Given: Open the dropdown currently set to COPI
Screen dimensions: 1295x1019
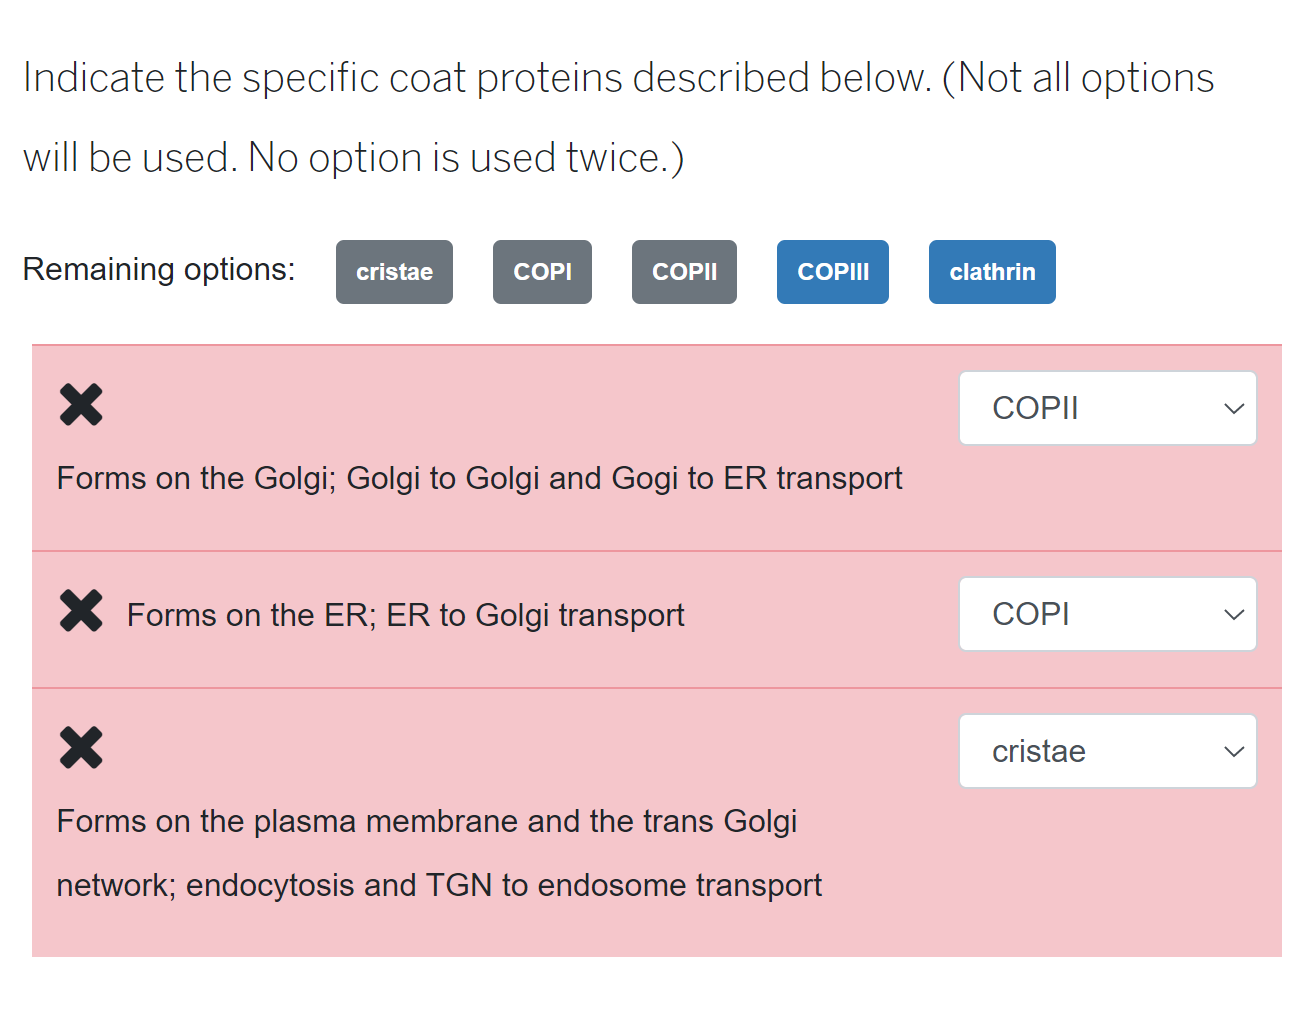Looking at the screenshot, I should (1106, 615).
